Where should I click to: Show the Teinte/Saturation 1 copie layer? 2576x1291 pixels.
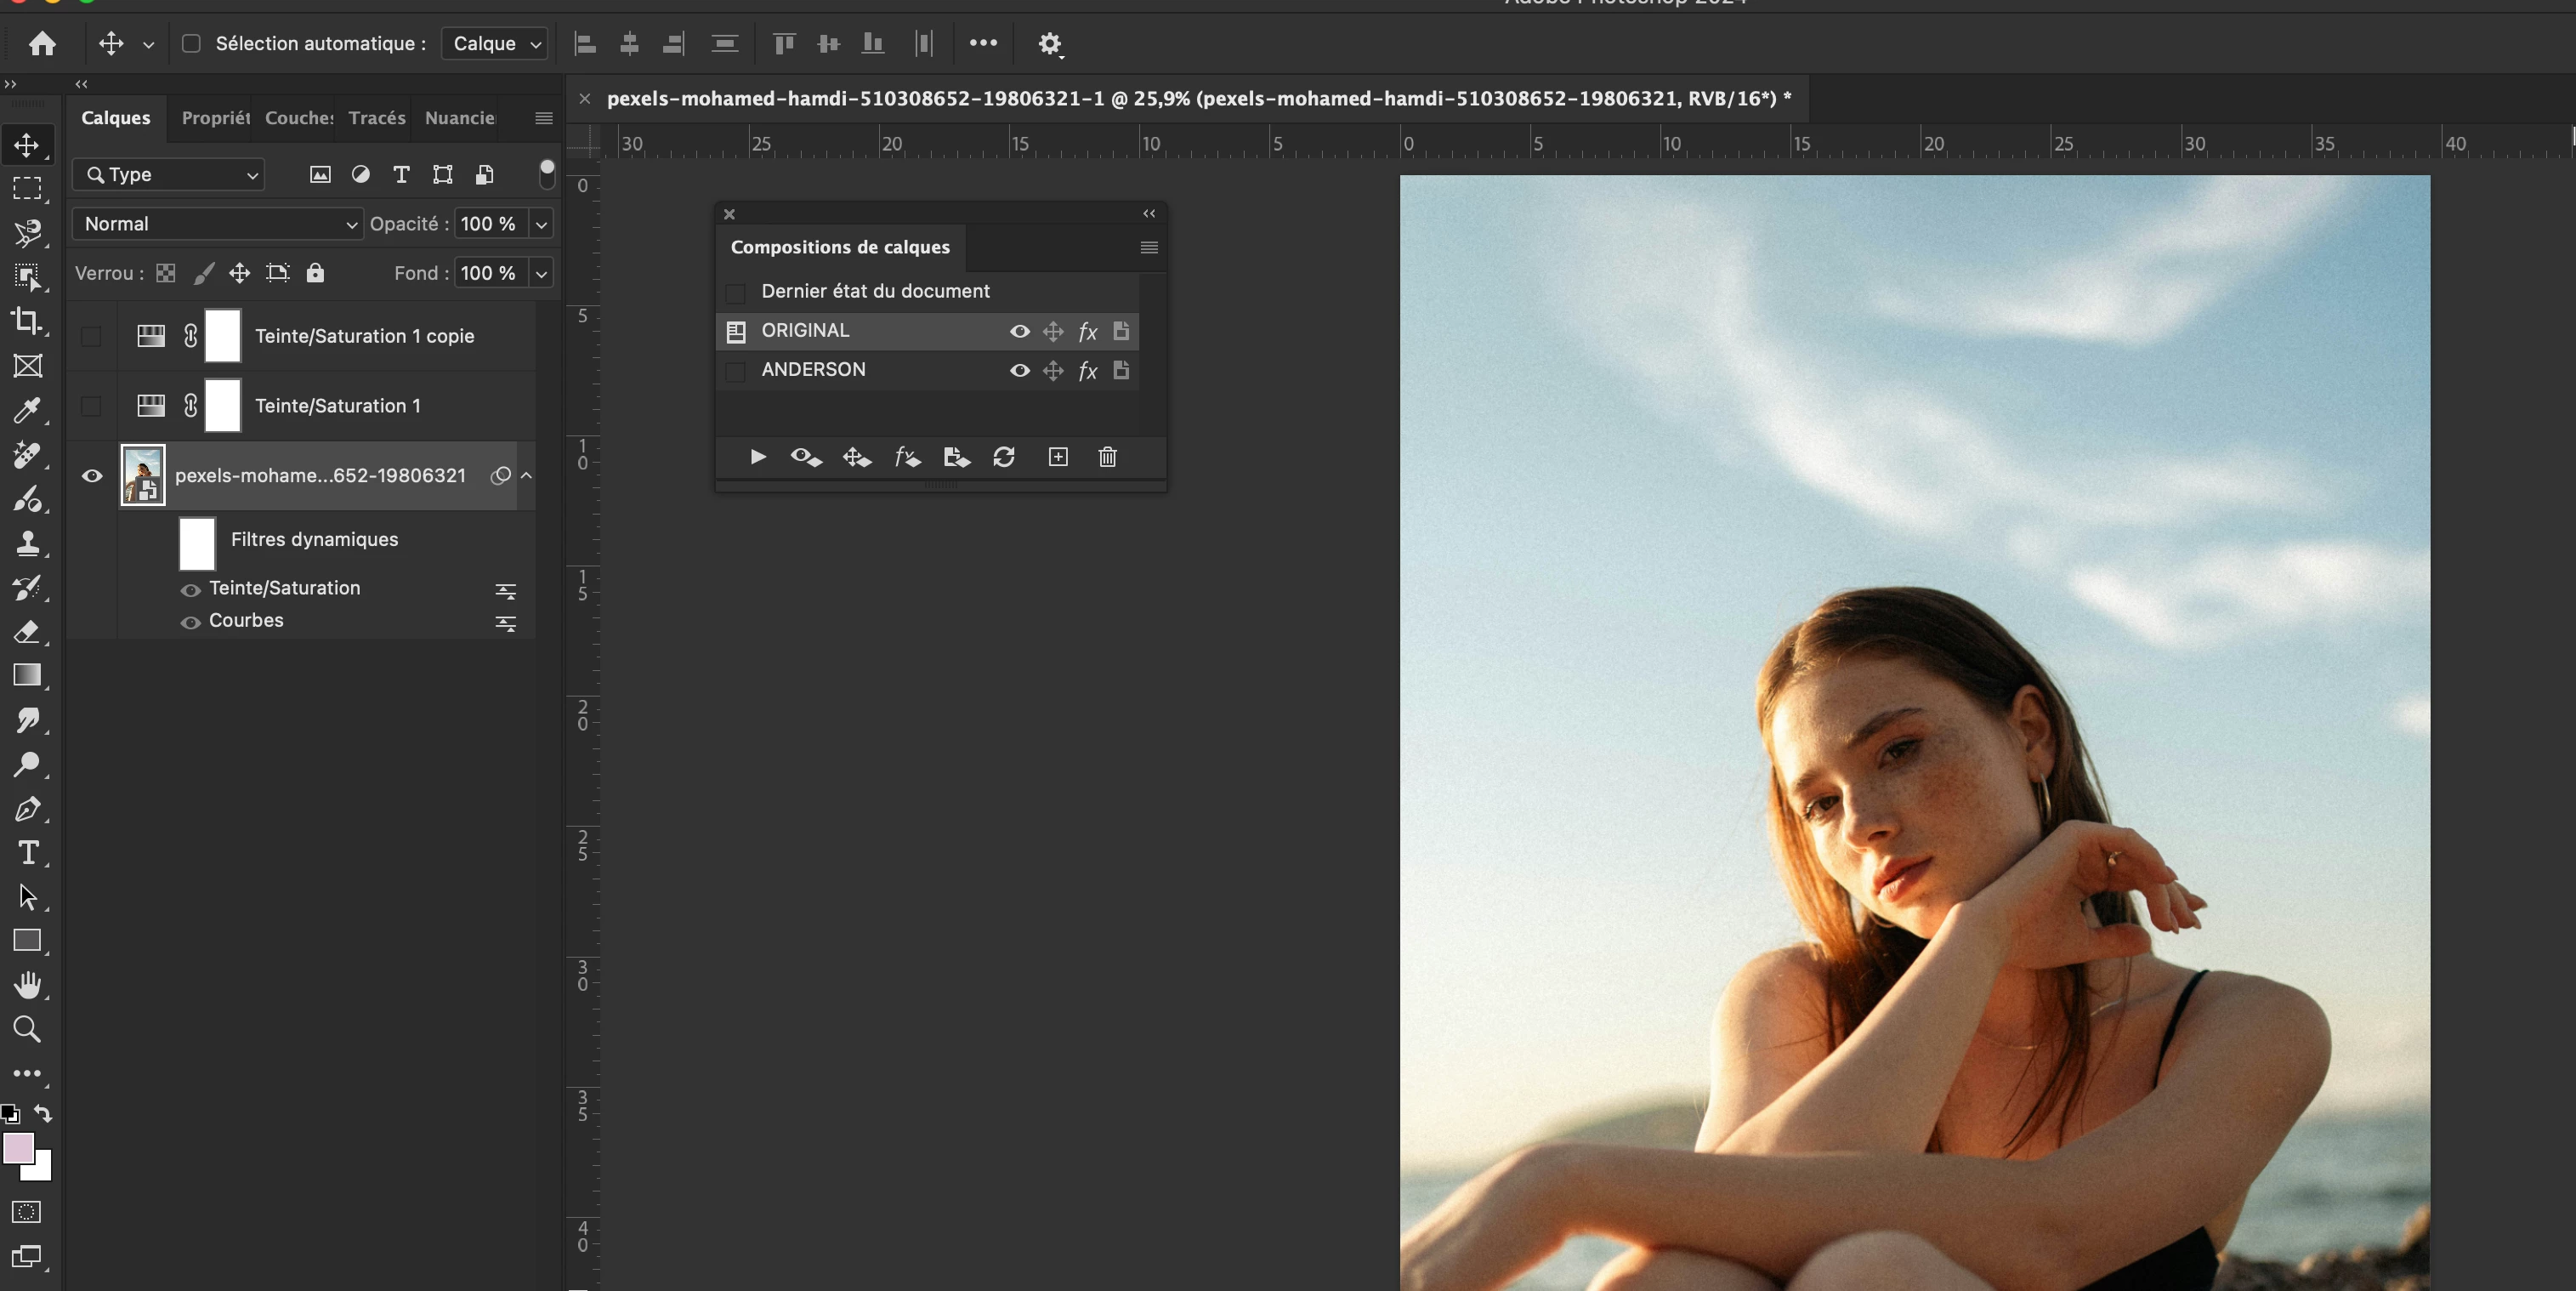click(91, 337)
